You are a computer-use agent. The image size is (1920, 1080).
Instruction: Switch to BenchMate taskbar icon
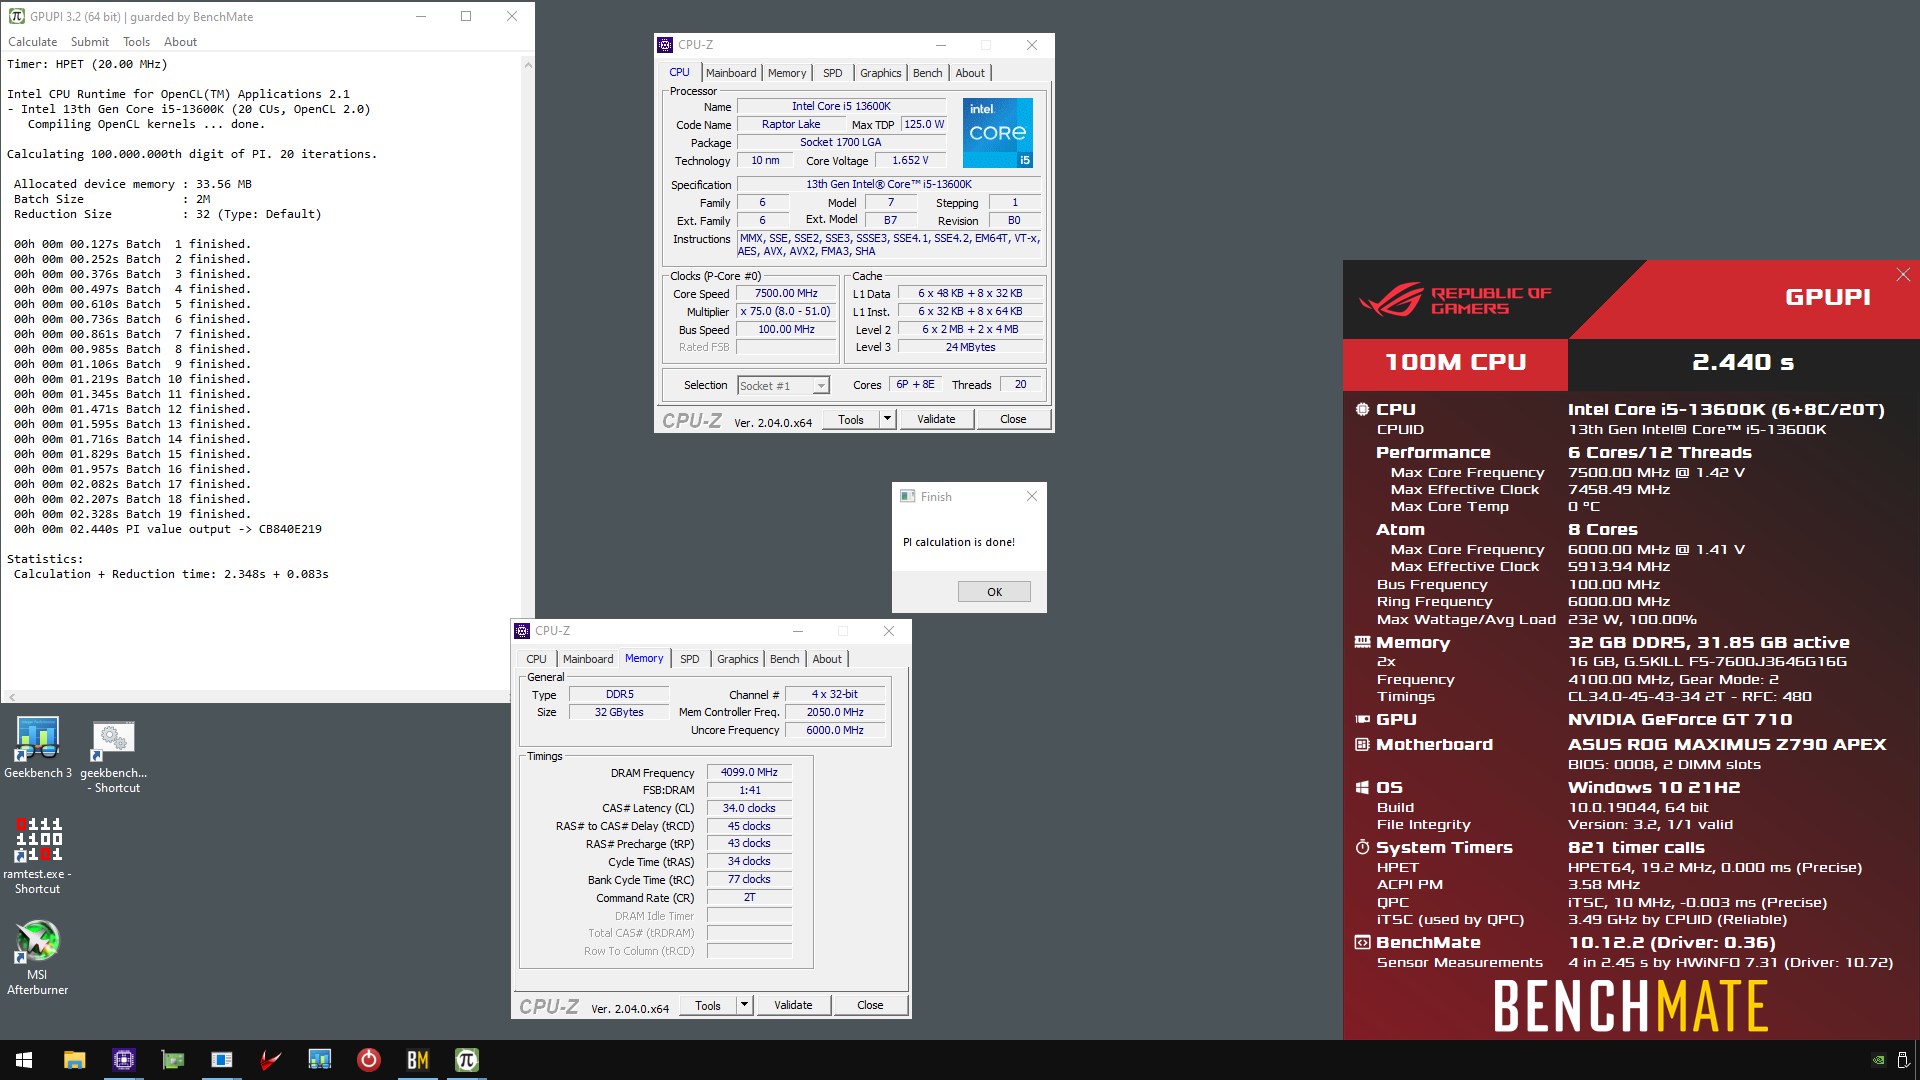tap(417, 1060)
